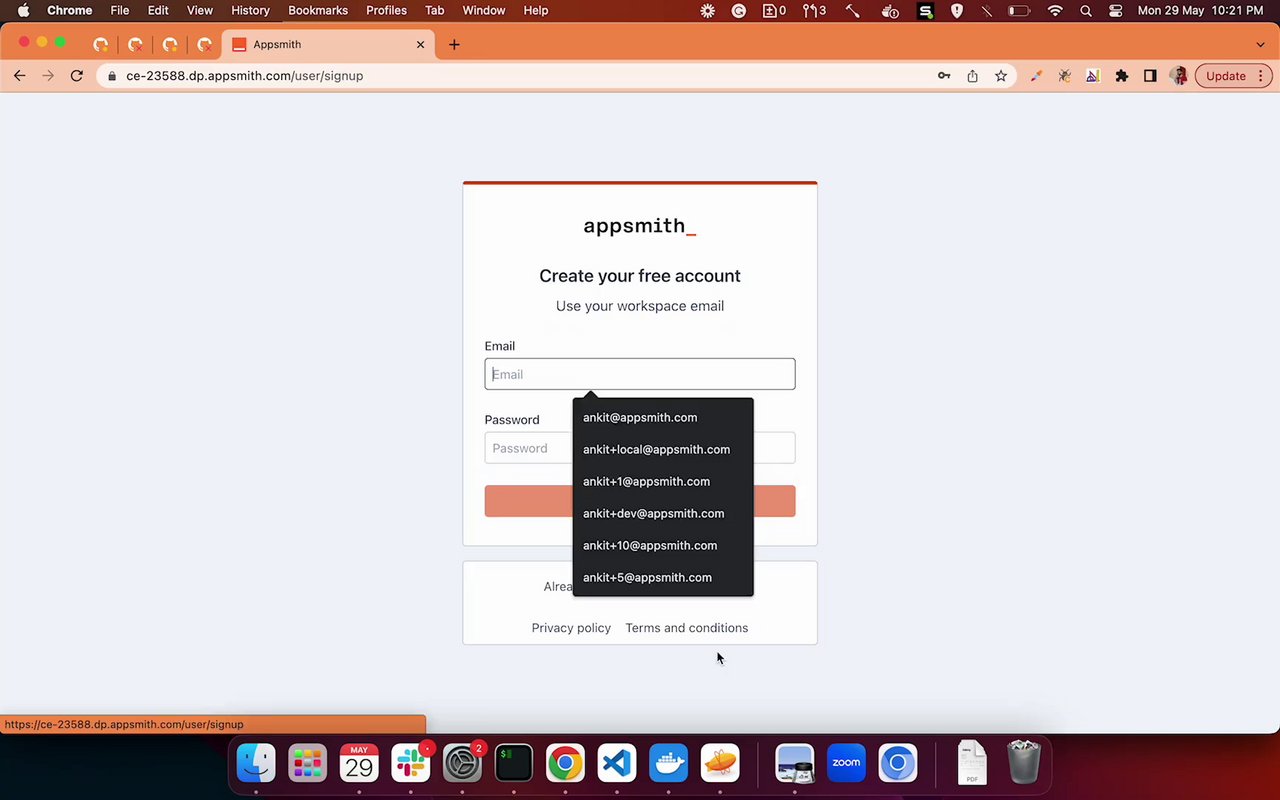Open Docker from the dock

click(668, 764)
